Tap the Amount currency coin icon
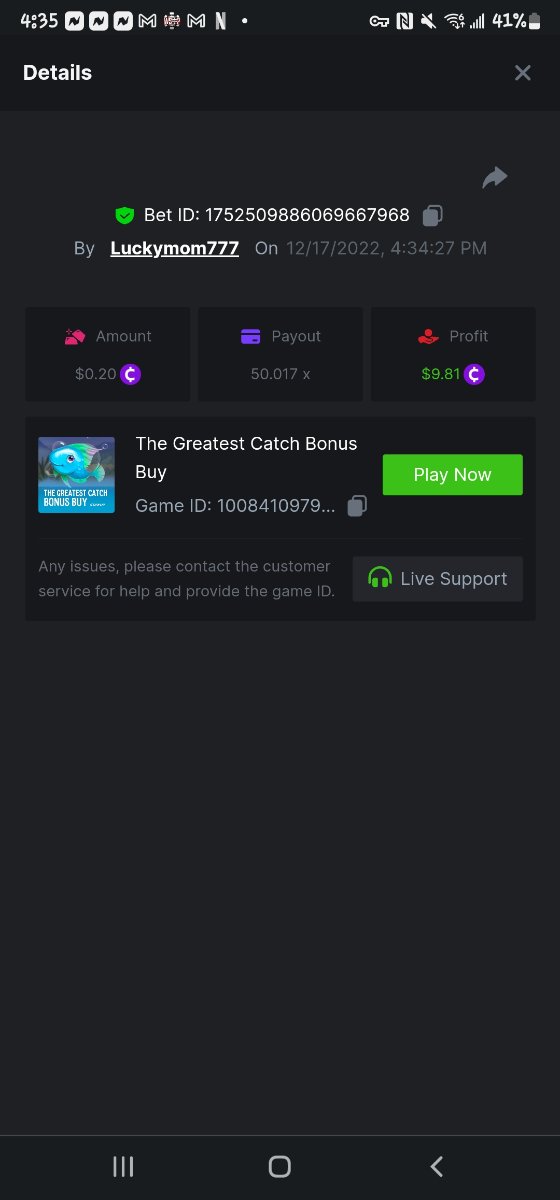The image size is (560, 1200). tap(131, 374)
